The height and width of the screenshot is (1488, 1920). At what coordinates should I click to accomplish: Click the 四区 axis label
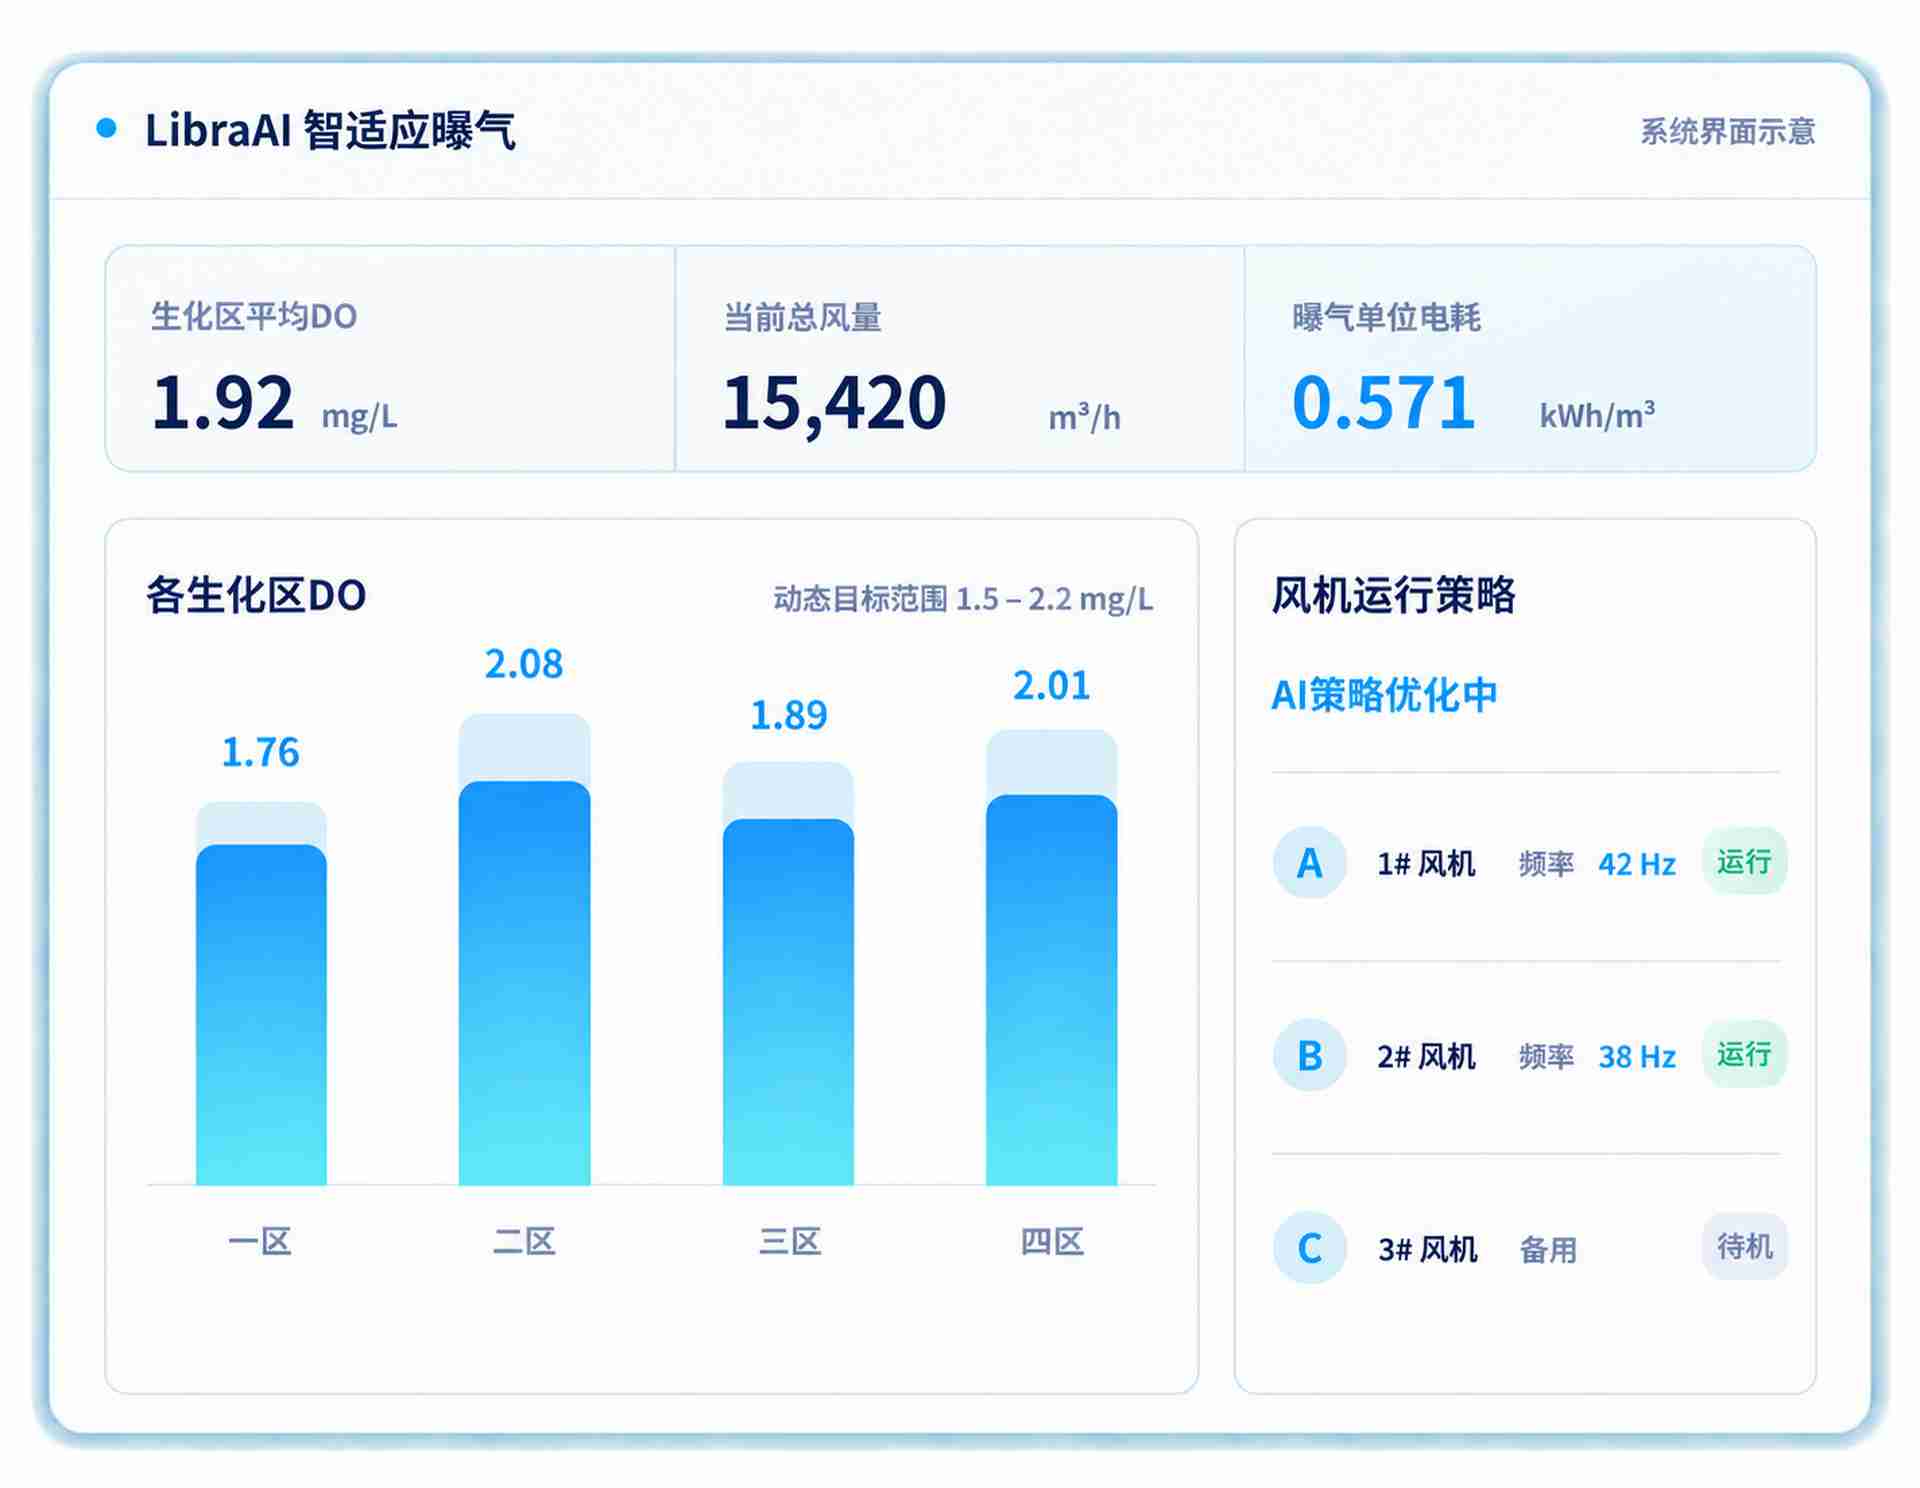click(1051, 1241)
